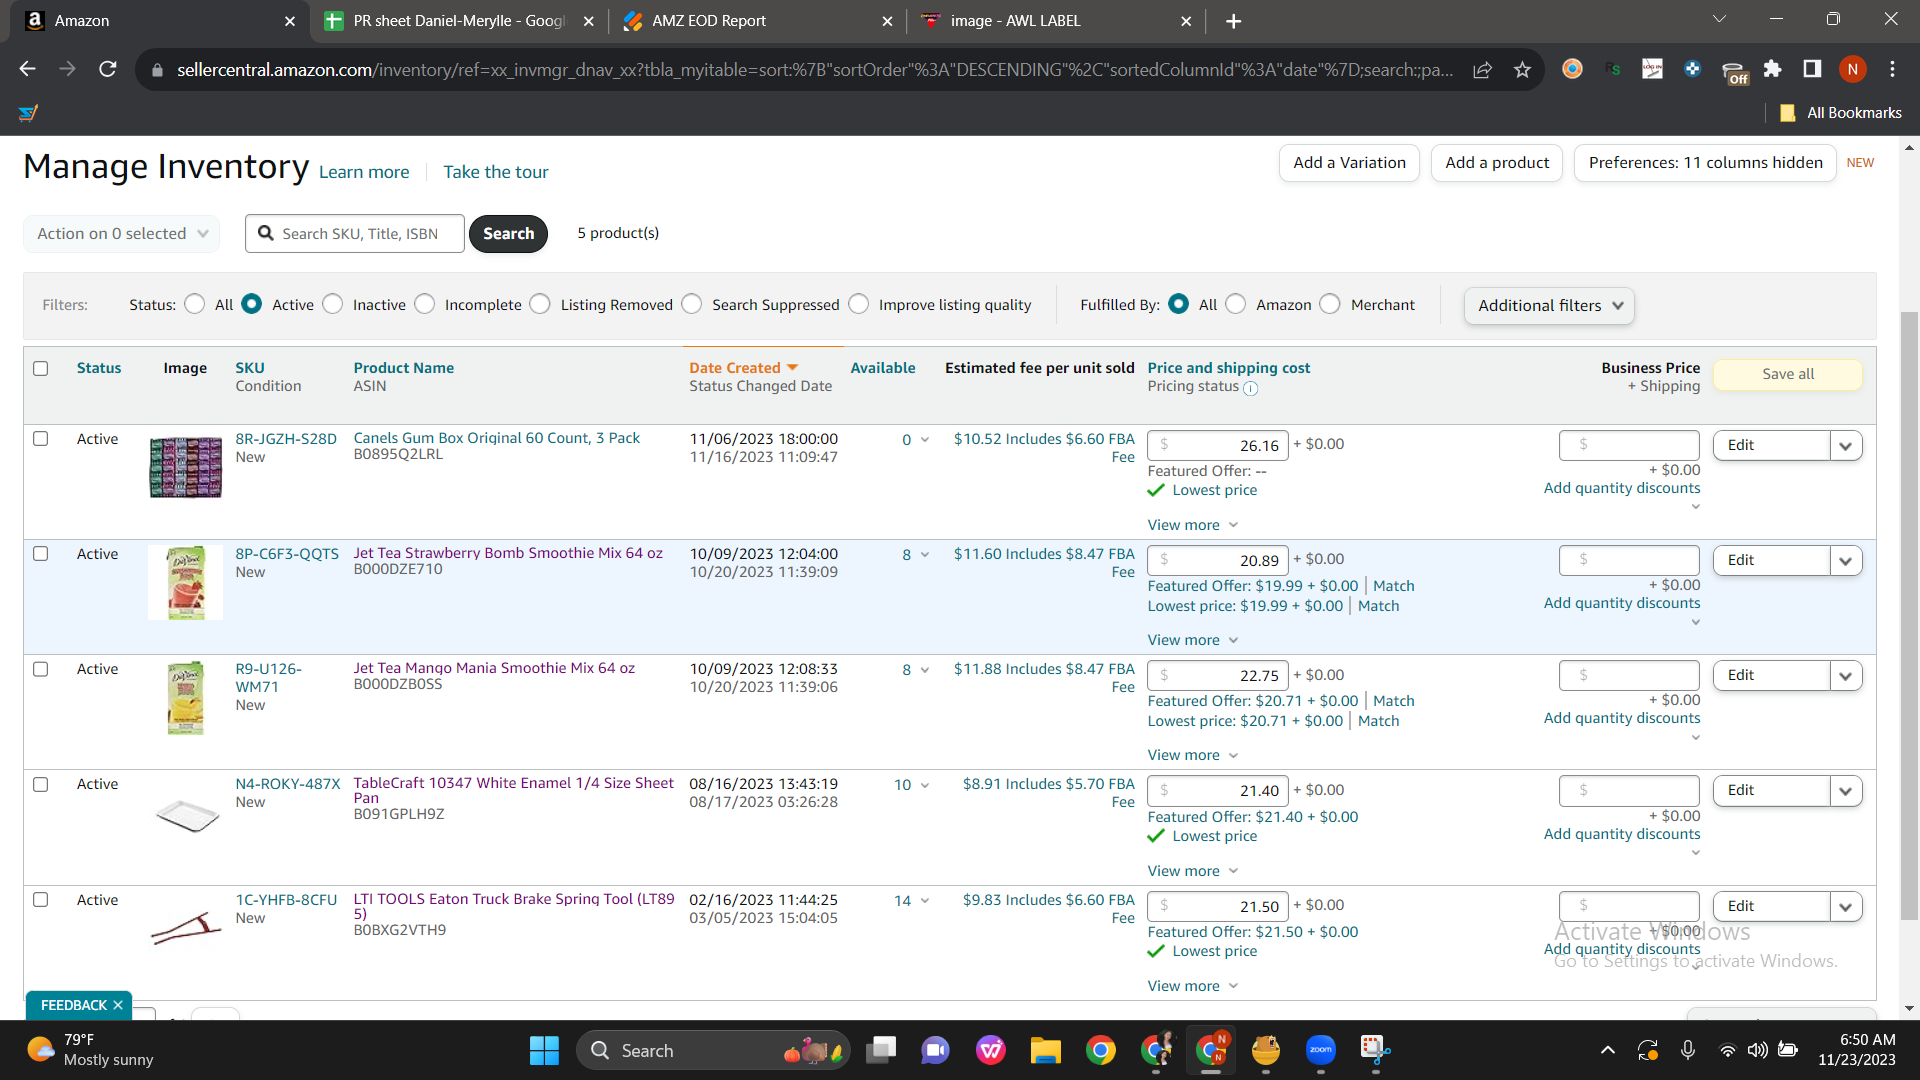Open the Action on 0 selected dropdown
The width and height of the screenshot is (1920, 1080).
tap(122, 233)
